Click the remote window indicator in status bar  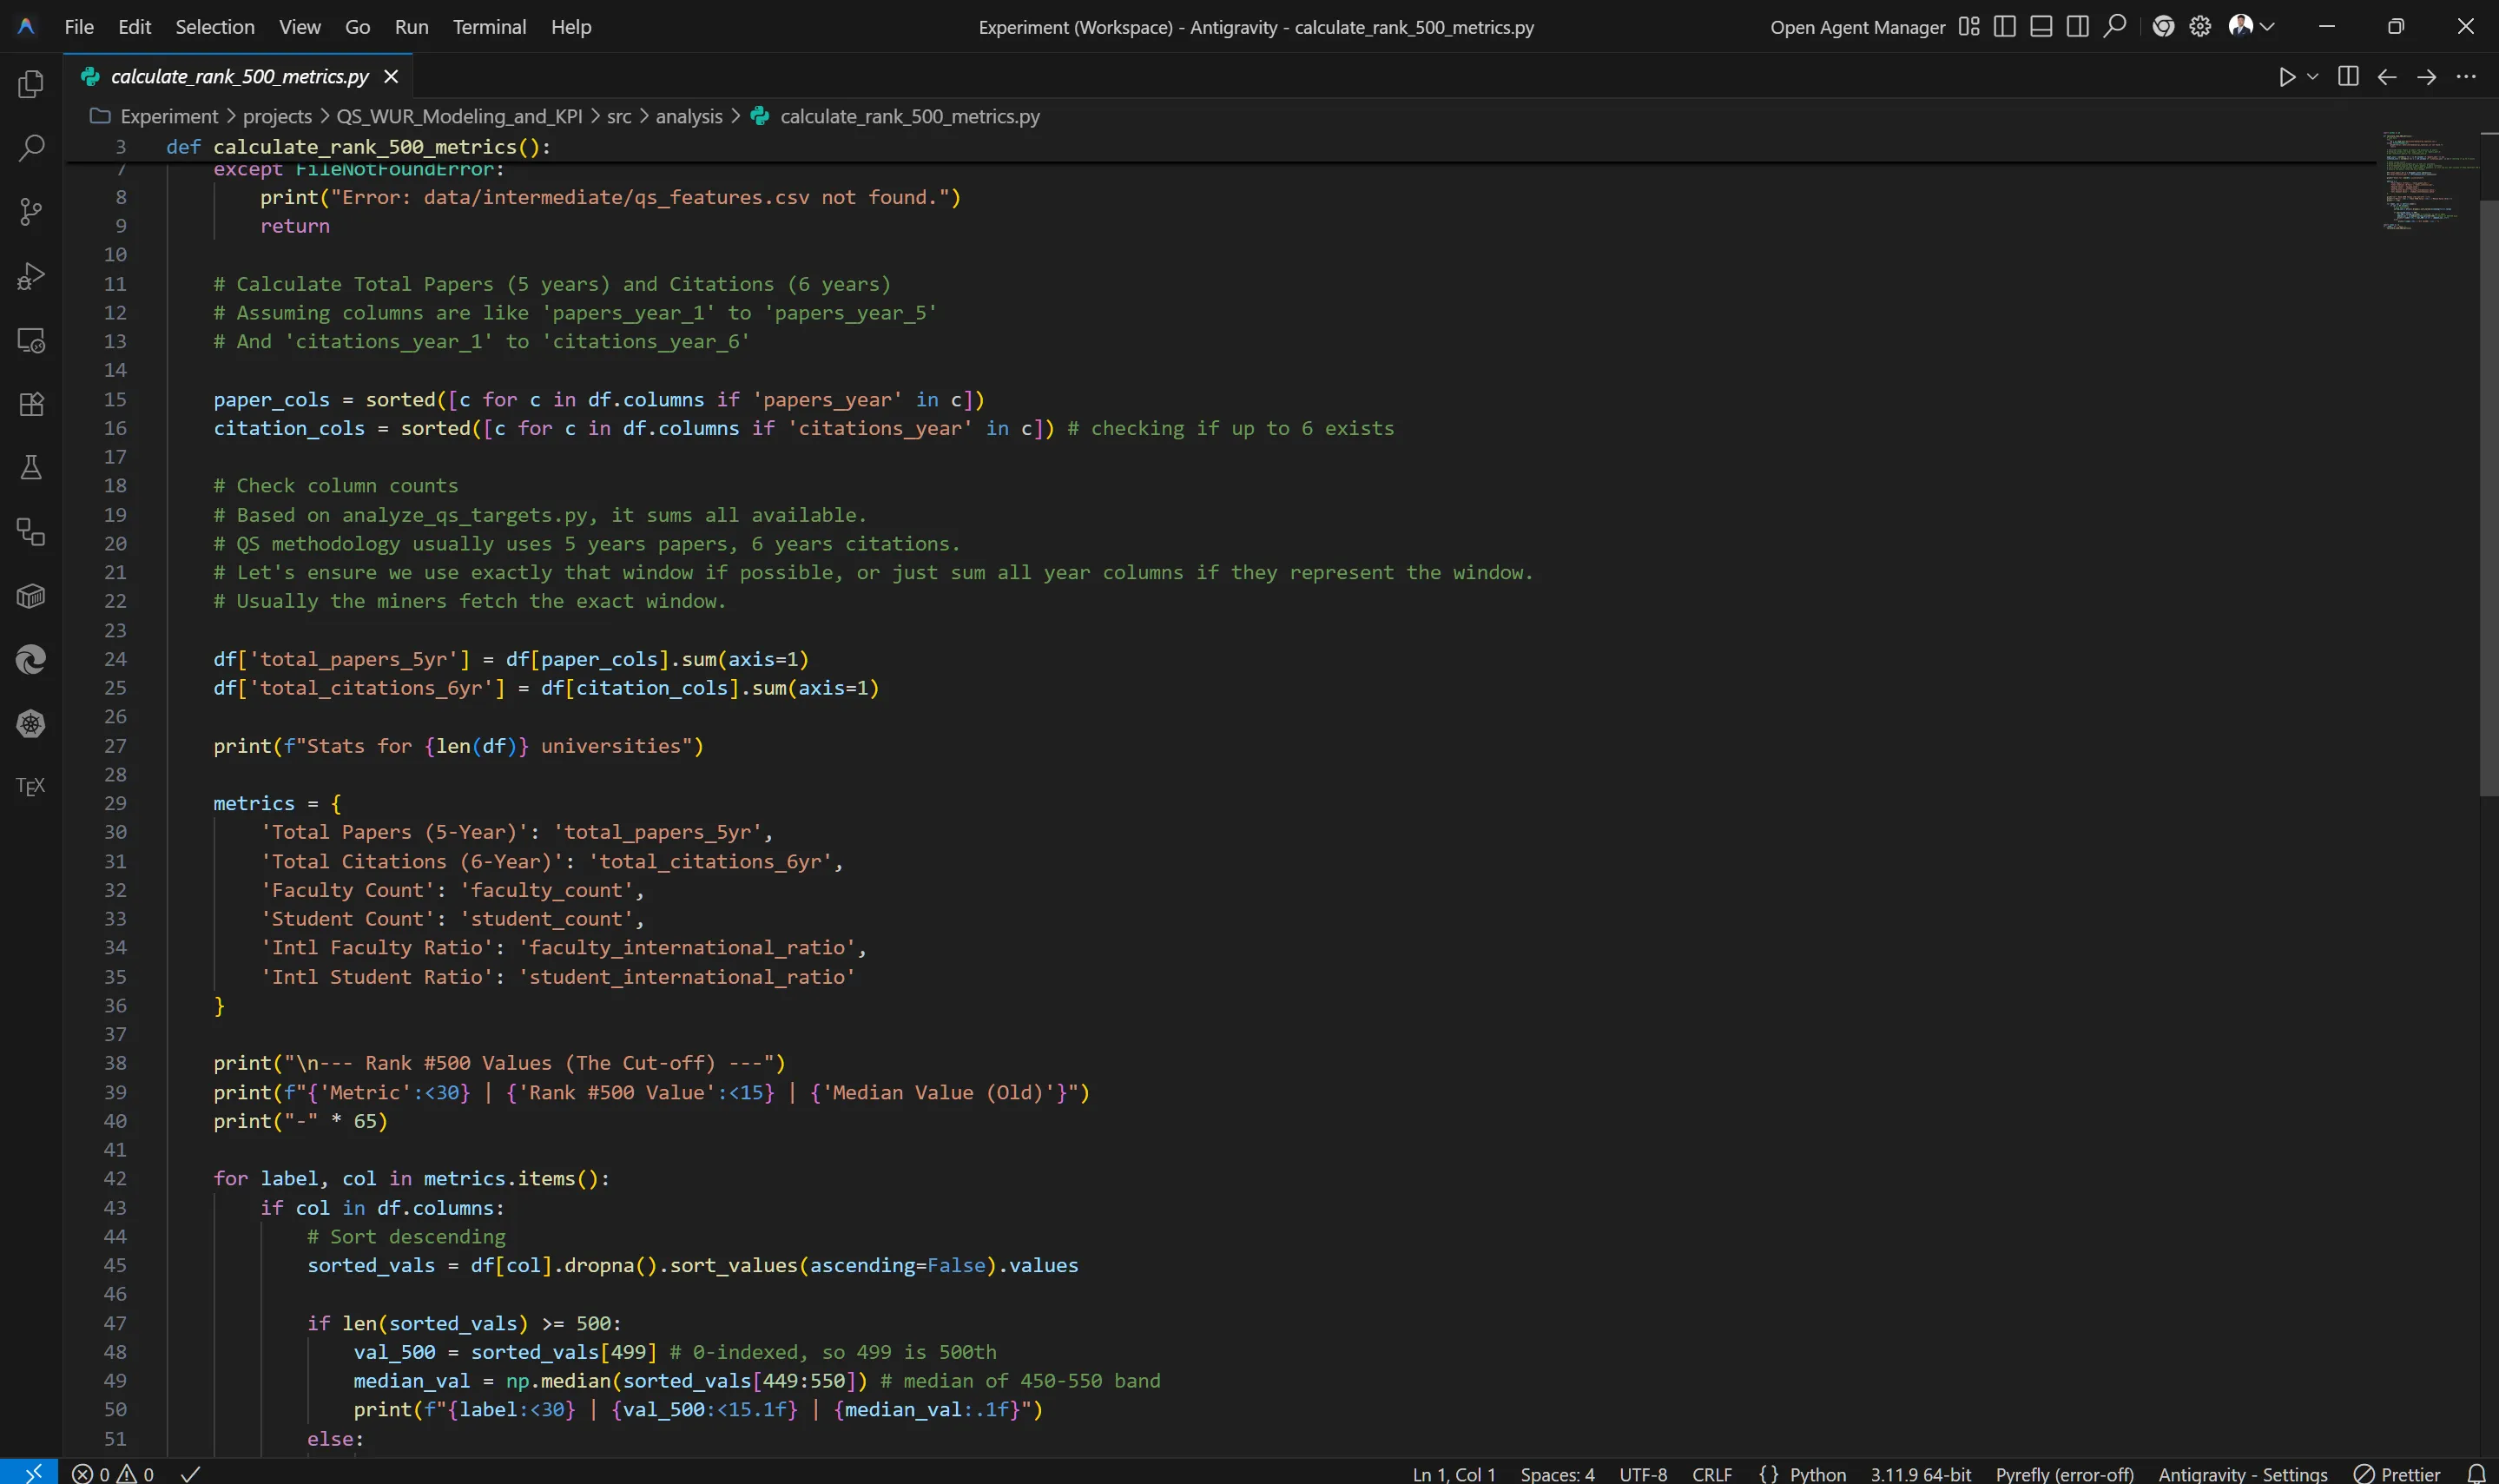tap(33, 1473)
